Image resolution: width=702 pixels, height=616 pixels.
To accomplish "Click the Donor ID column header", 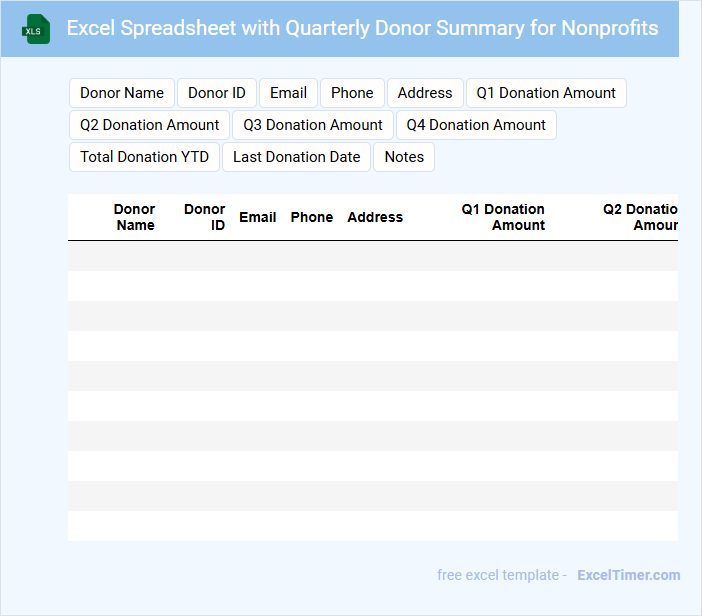I will (x=205, y=217).
